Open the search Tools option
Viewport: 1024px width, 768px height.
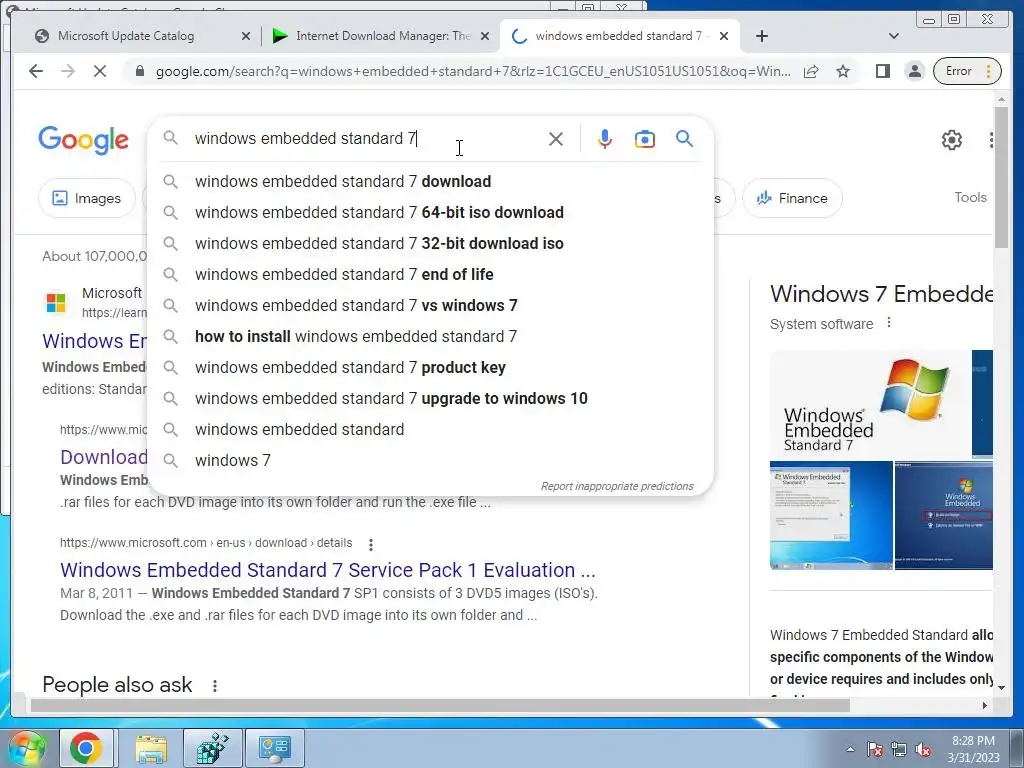pos(970,197)
